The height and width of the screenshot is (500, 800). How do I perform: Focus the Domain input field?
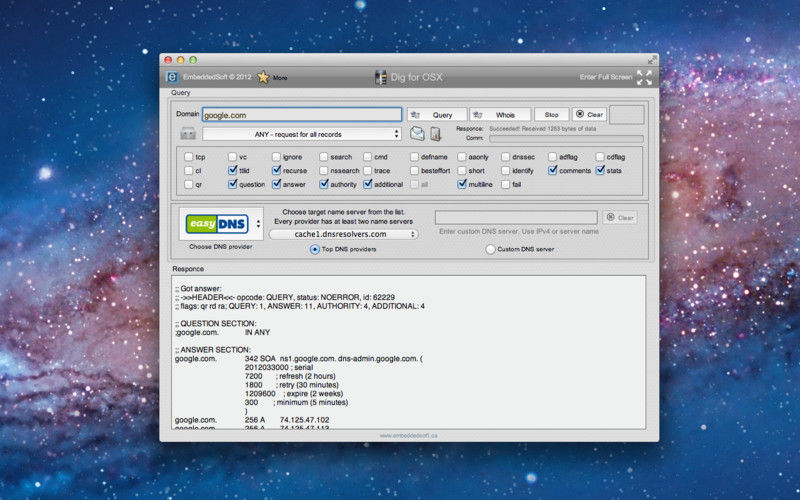click(302, 115)
